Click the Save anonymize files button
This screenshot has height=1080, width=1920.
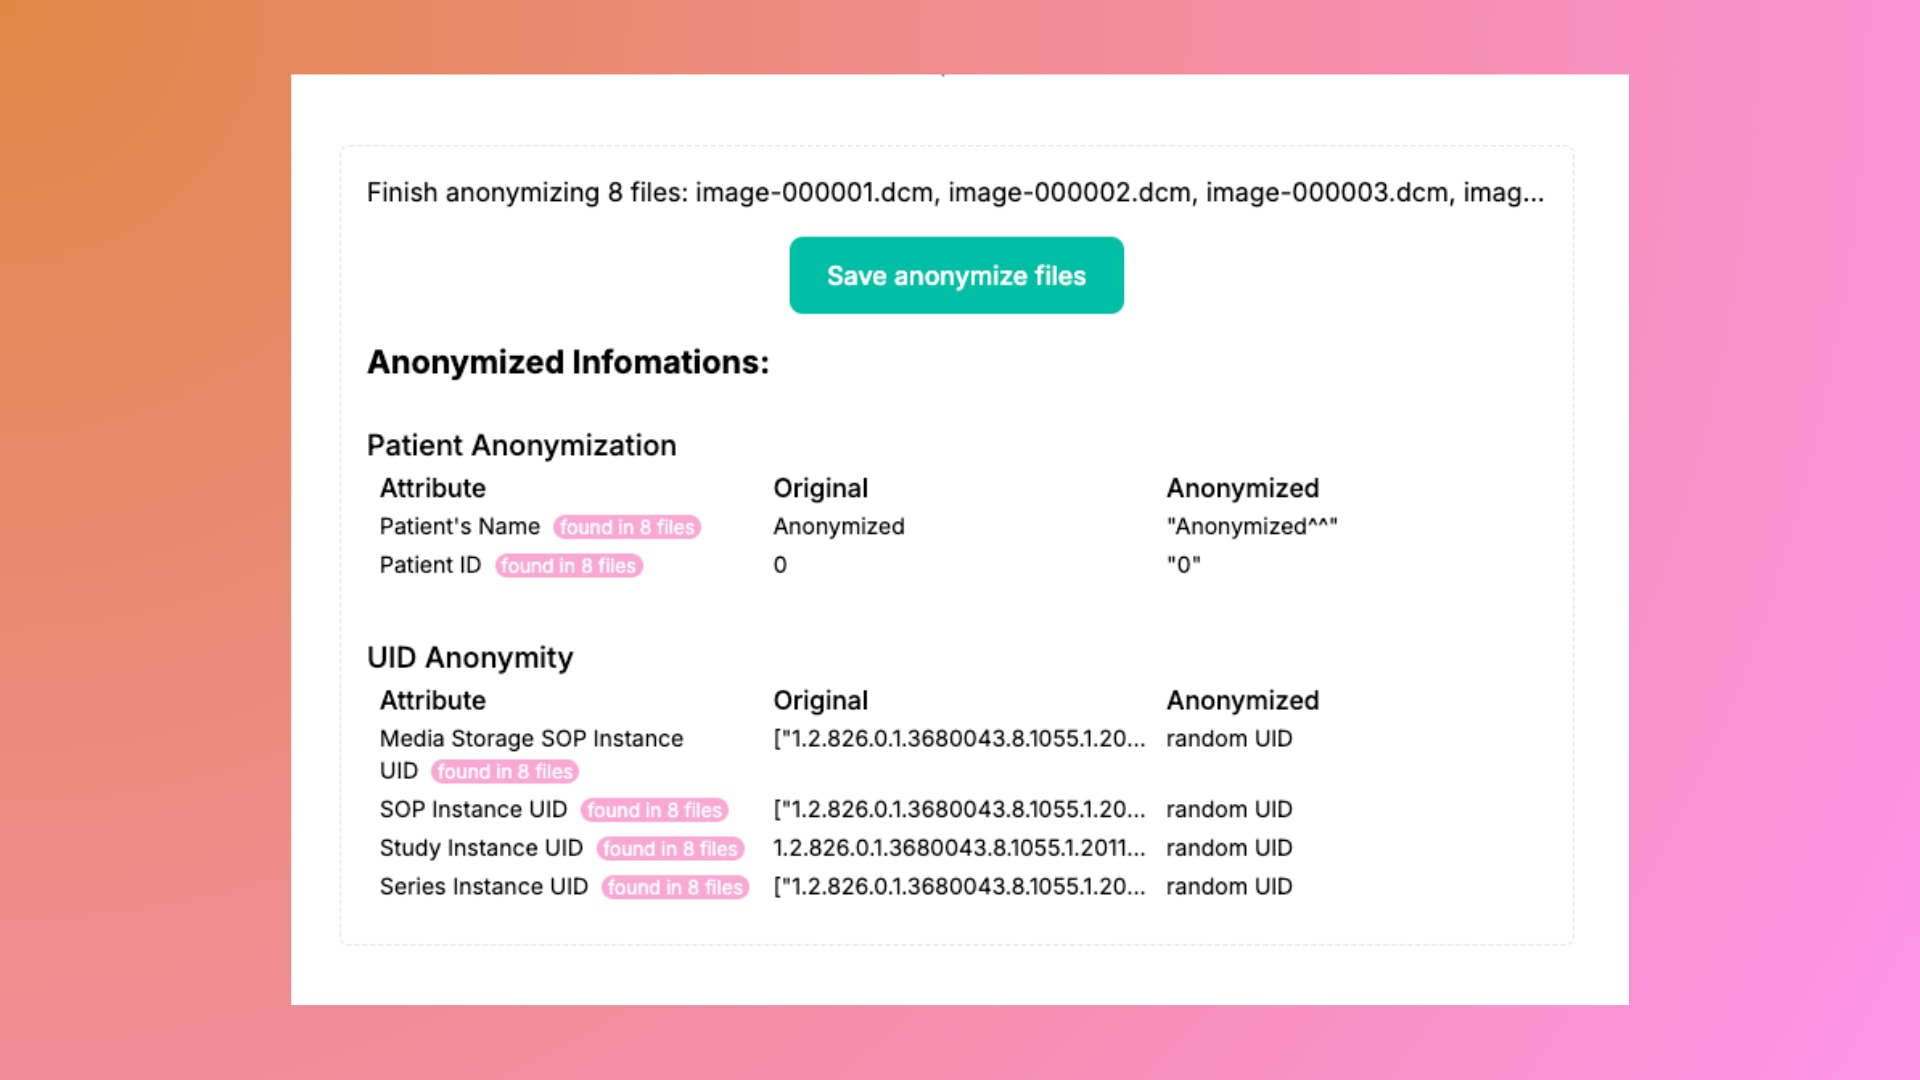point(956,275)
